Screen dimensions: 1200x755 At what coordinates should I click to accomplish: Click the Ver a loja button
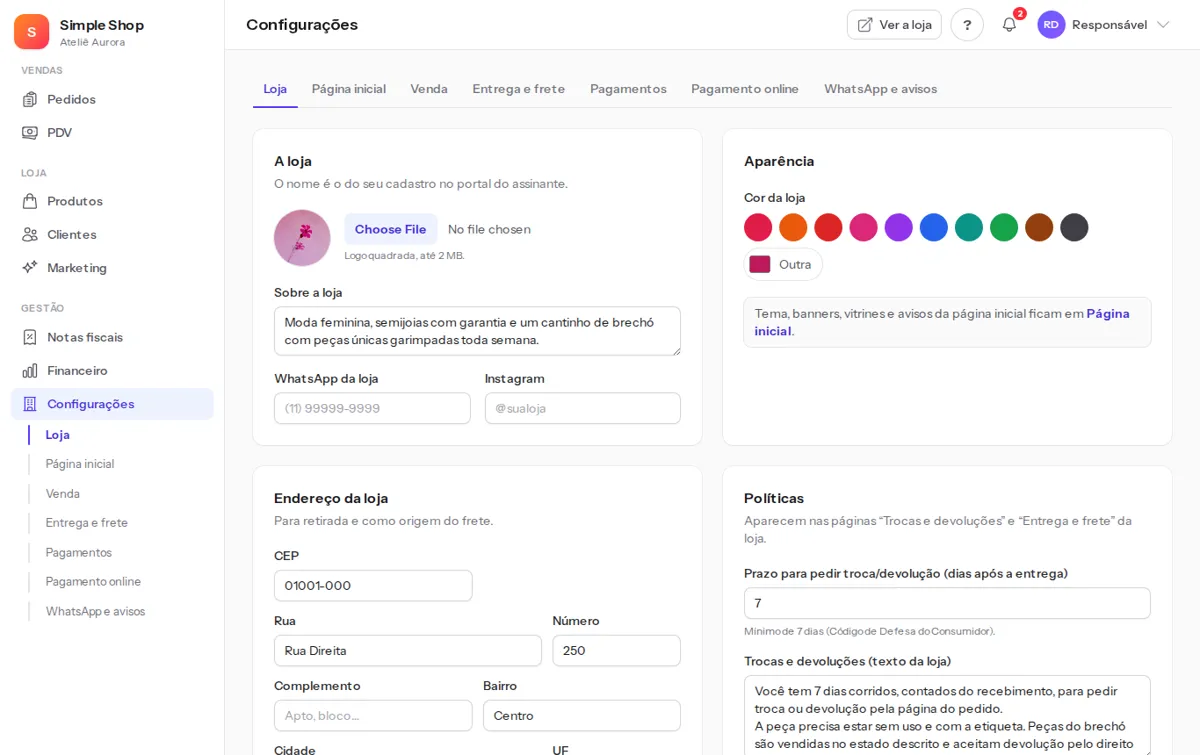pyautogui.click(x=894, y=25)
